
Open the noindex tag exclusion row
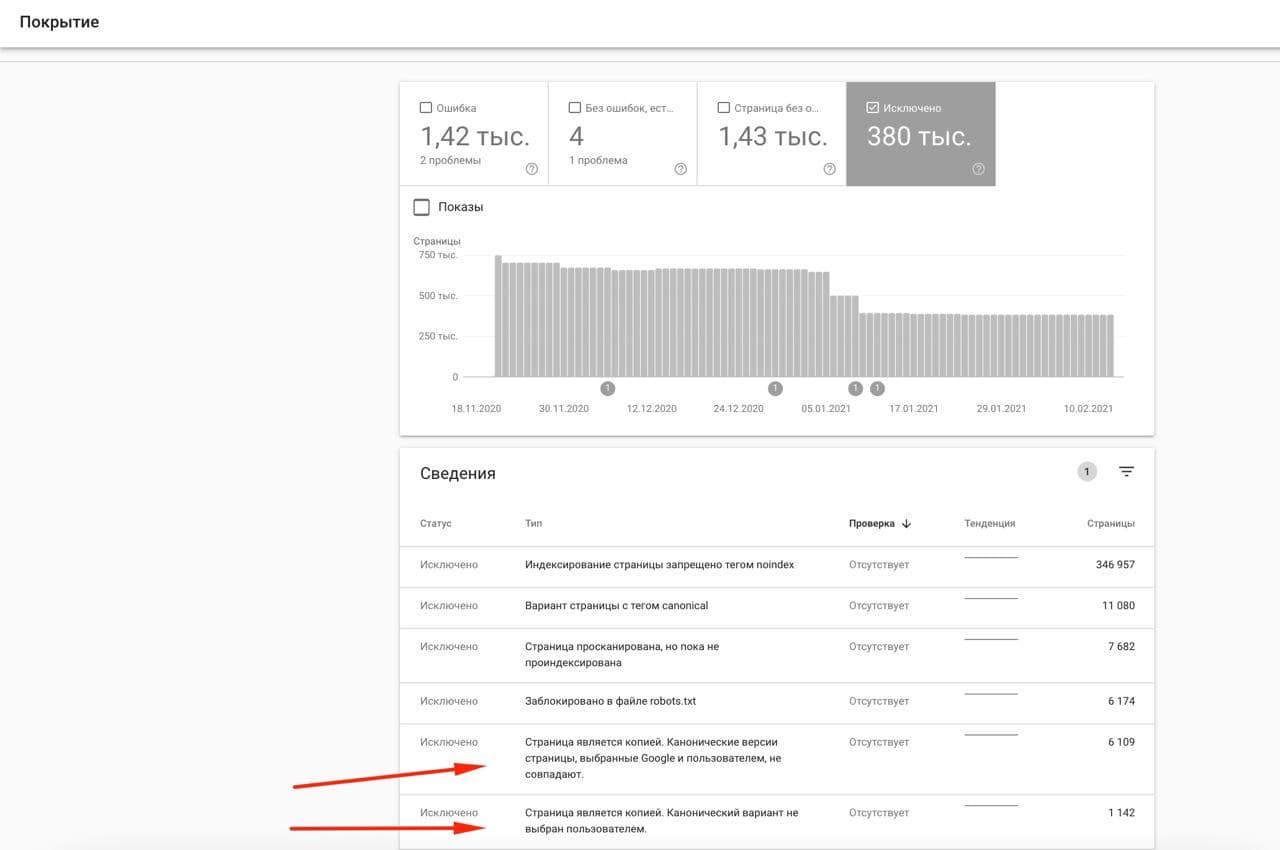pyautogui.click(x=659, y=565)
